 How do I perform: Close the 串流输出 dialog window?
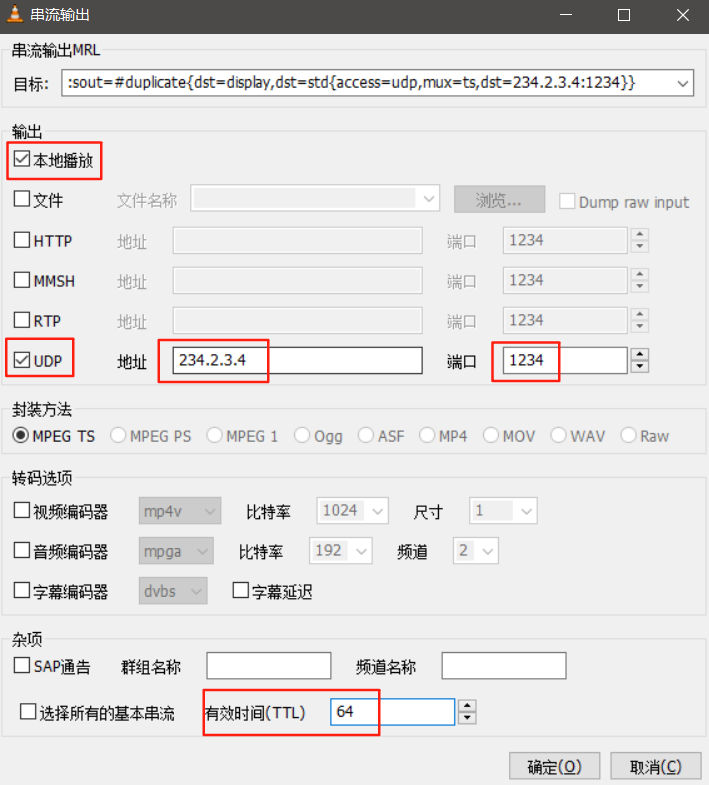682,15
